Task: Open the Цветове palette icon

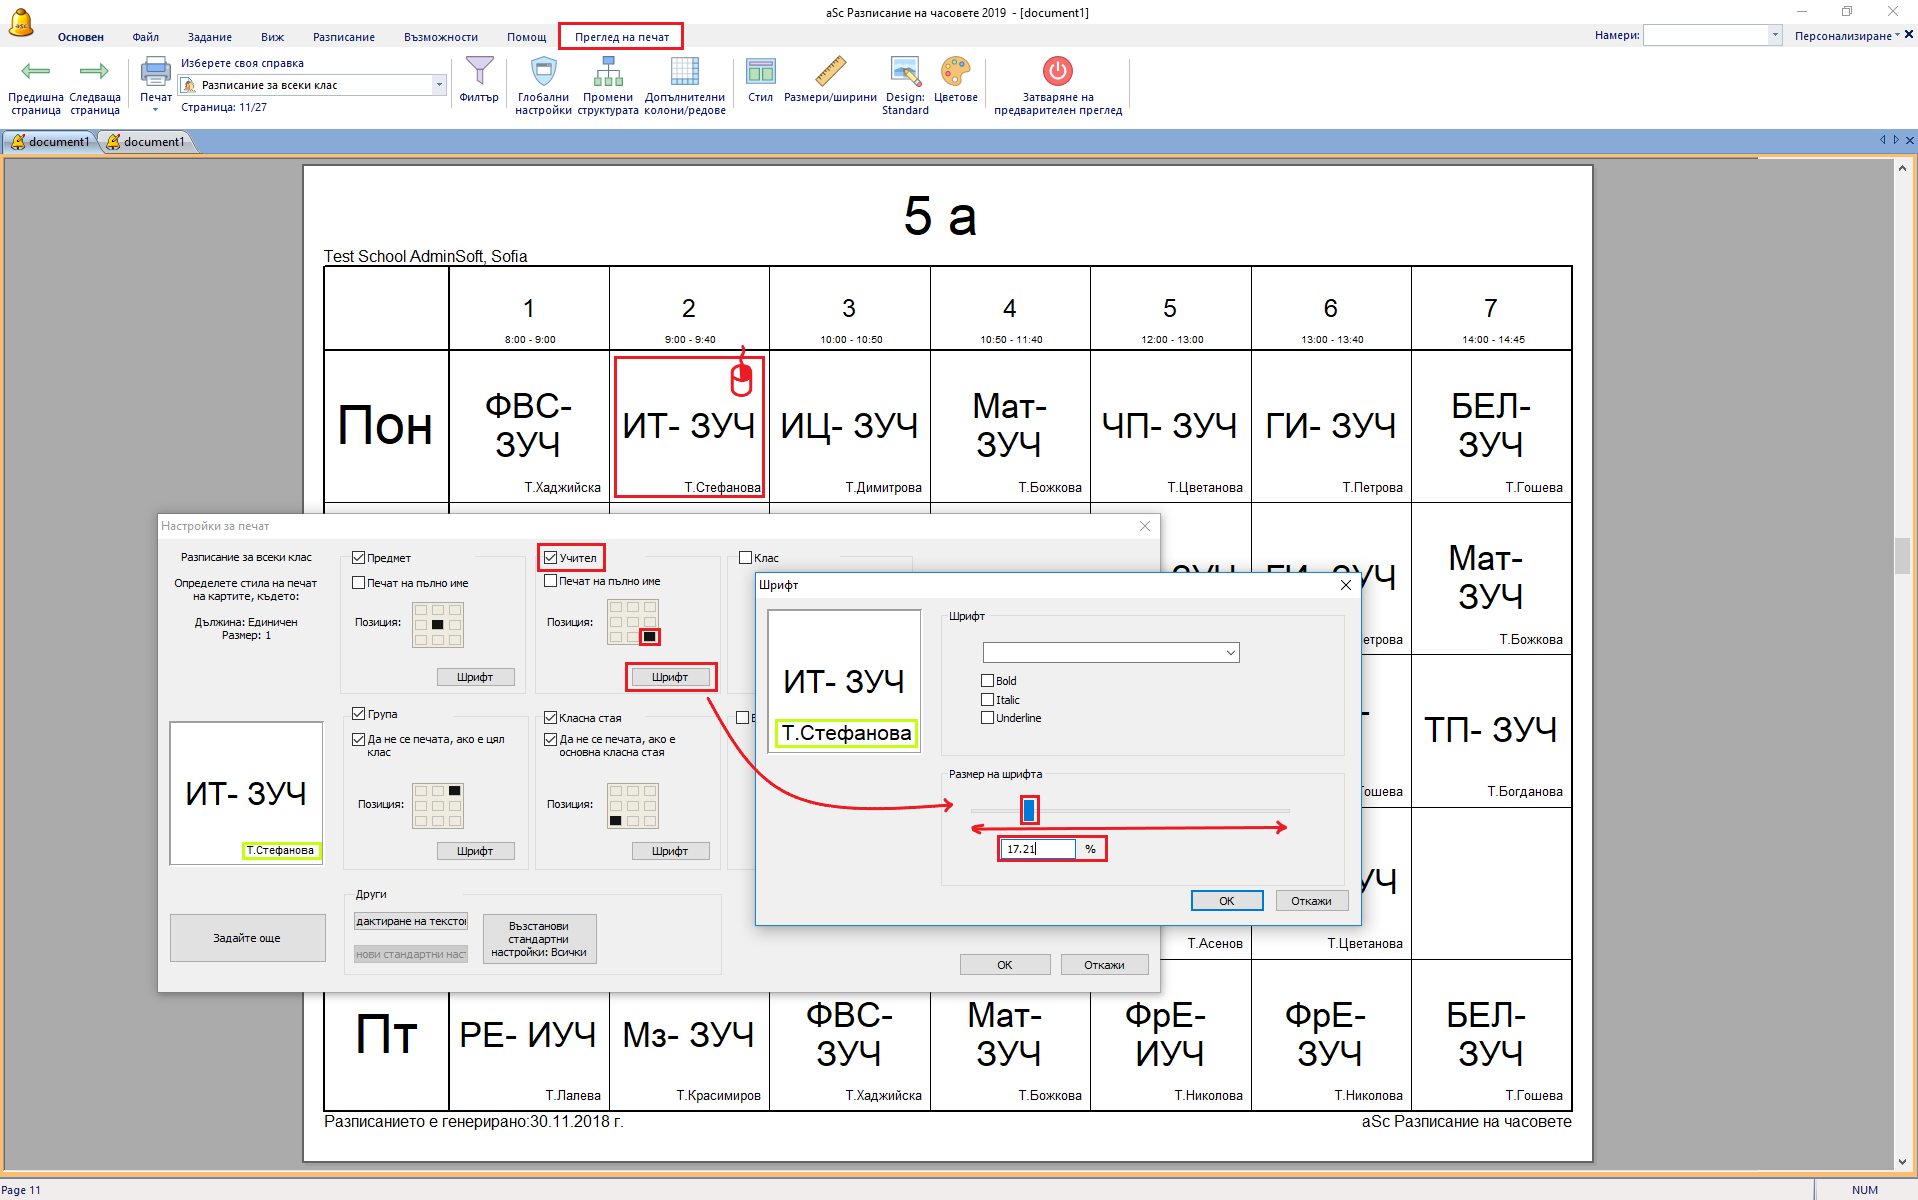Action: pyautogui.click(x=955, y=72)
